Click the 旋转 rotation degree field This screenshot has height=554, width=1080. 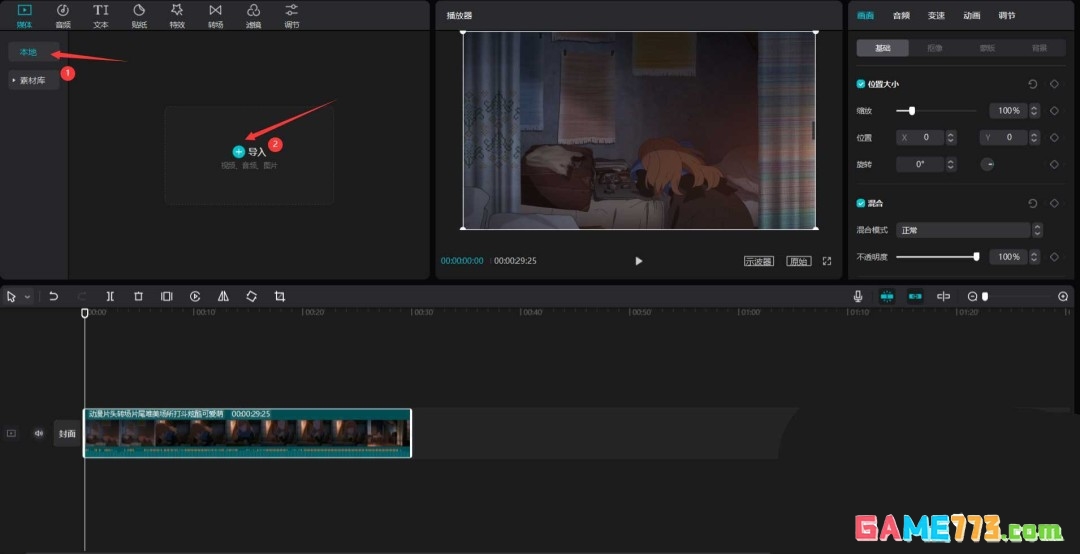pos(921,165)
